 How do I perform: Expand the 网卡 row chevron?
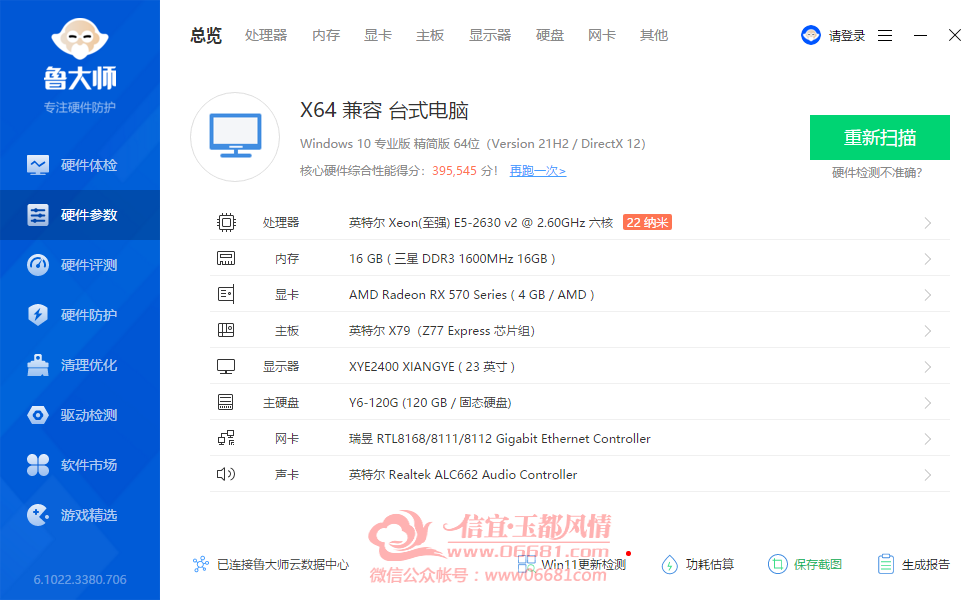click(928, 439)
